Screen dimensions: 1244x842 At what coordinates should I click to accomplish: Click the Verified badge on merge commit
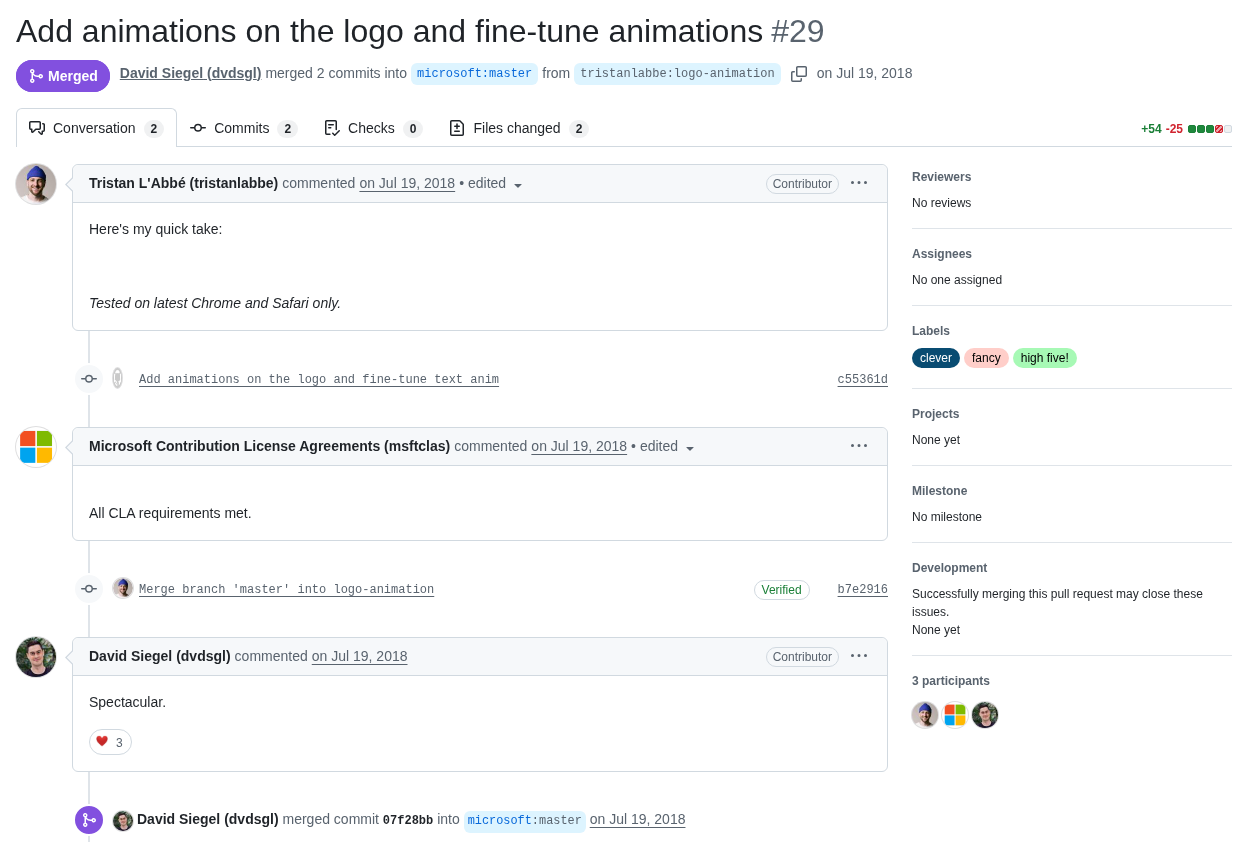(x=782, y=590)
